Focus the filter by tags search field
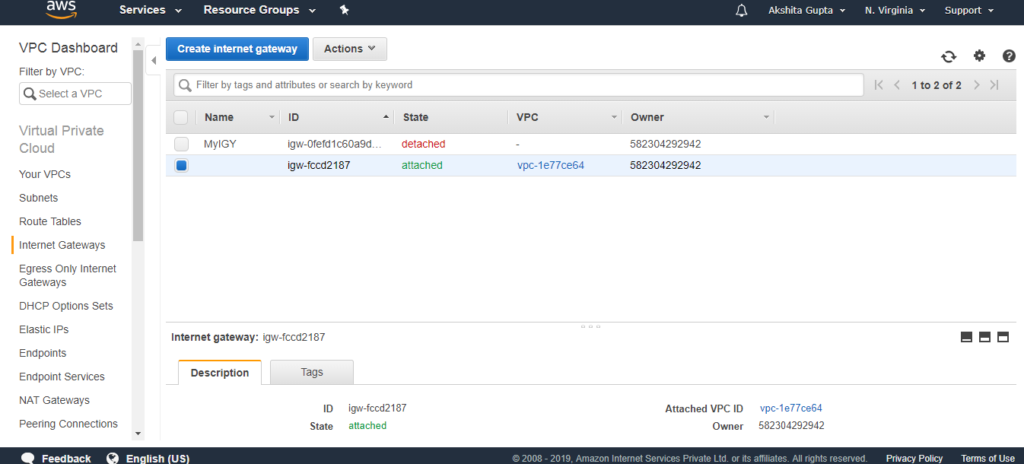 519,85
